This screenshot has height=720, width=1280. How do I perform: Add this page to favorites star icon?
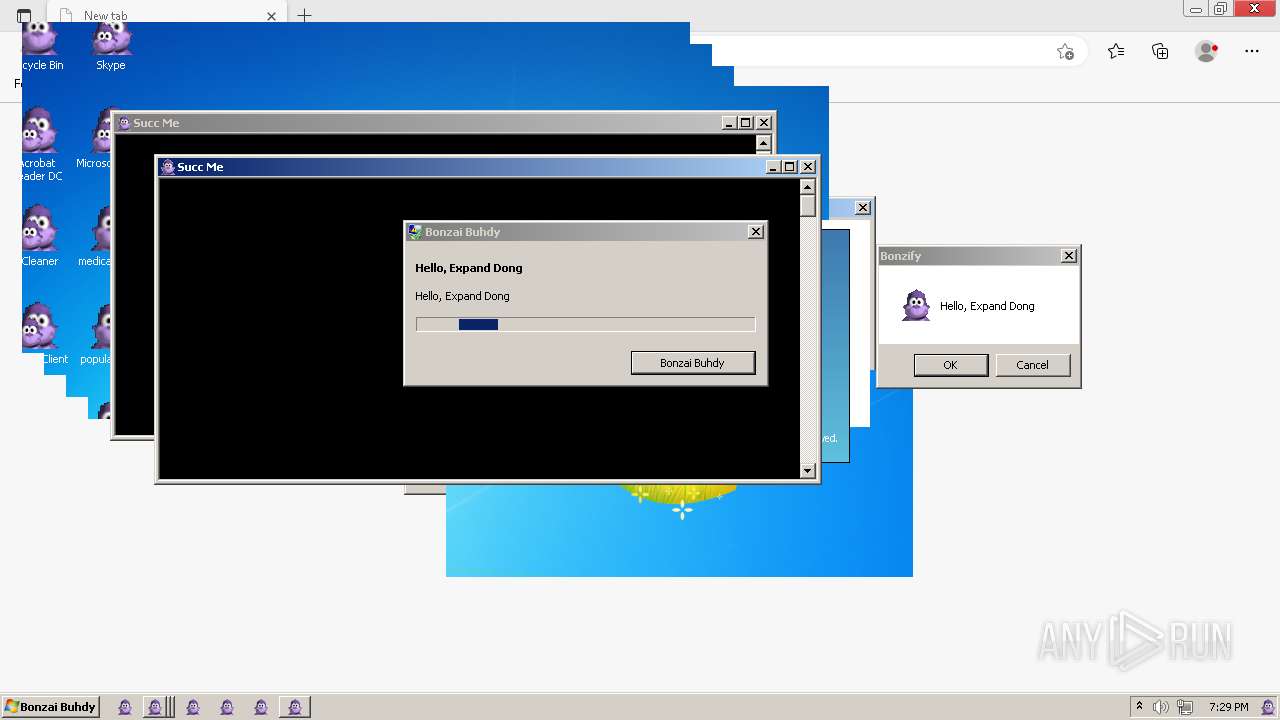point(1065,52)
